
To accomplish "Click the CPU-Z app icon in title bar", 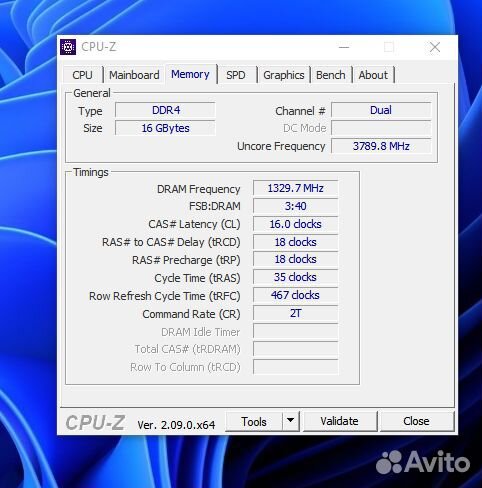I will 68,47.
